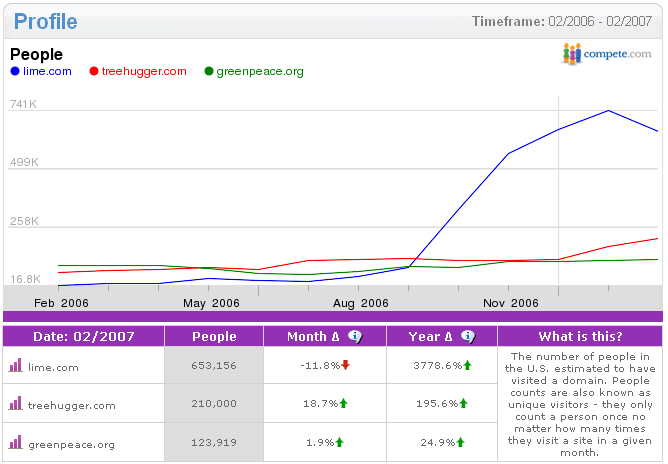Click the bar chart icon beside lime.com
This screenshot has height=464, width=668.
tap(15, 366)
